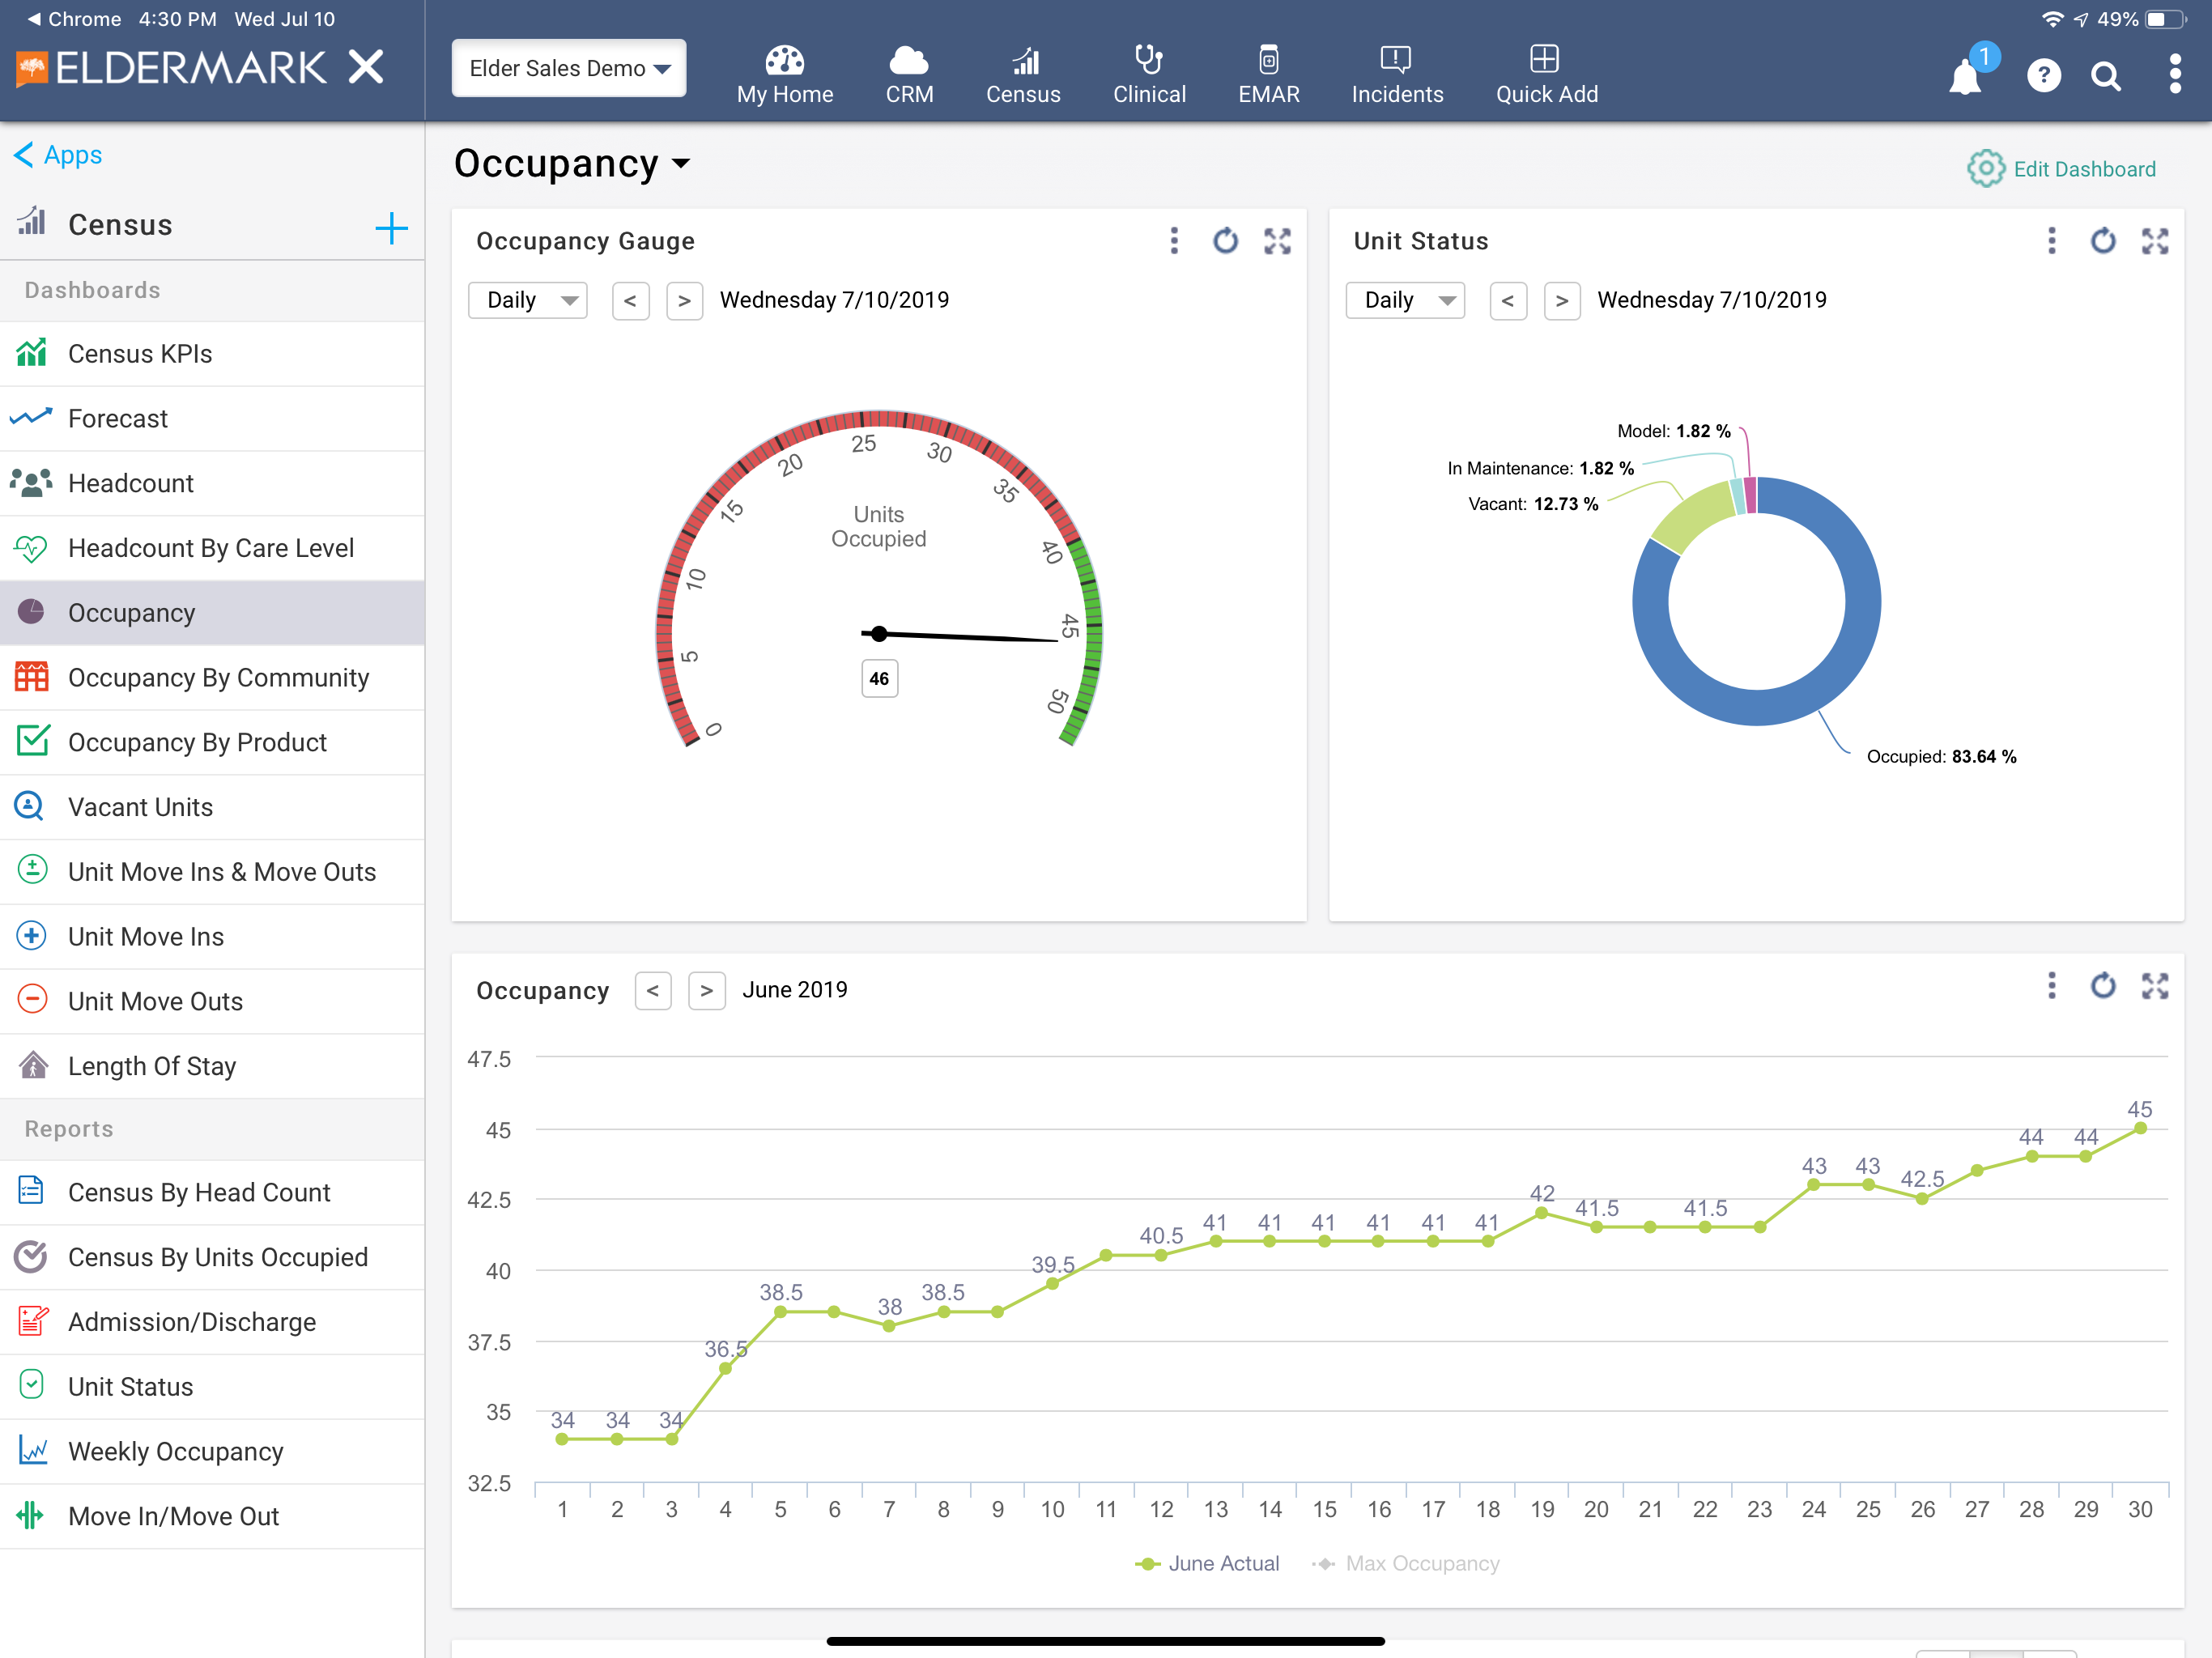Open the notifications bell icon
This screenshot has height=1658, width=2212.
tap(1966, 75)
